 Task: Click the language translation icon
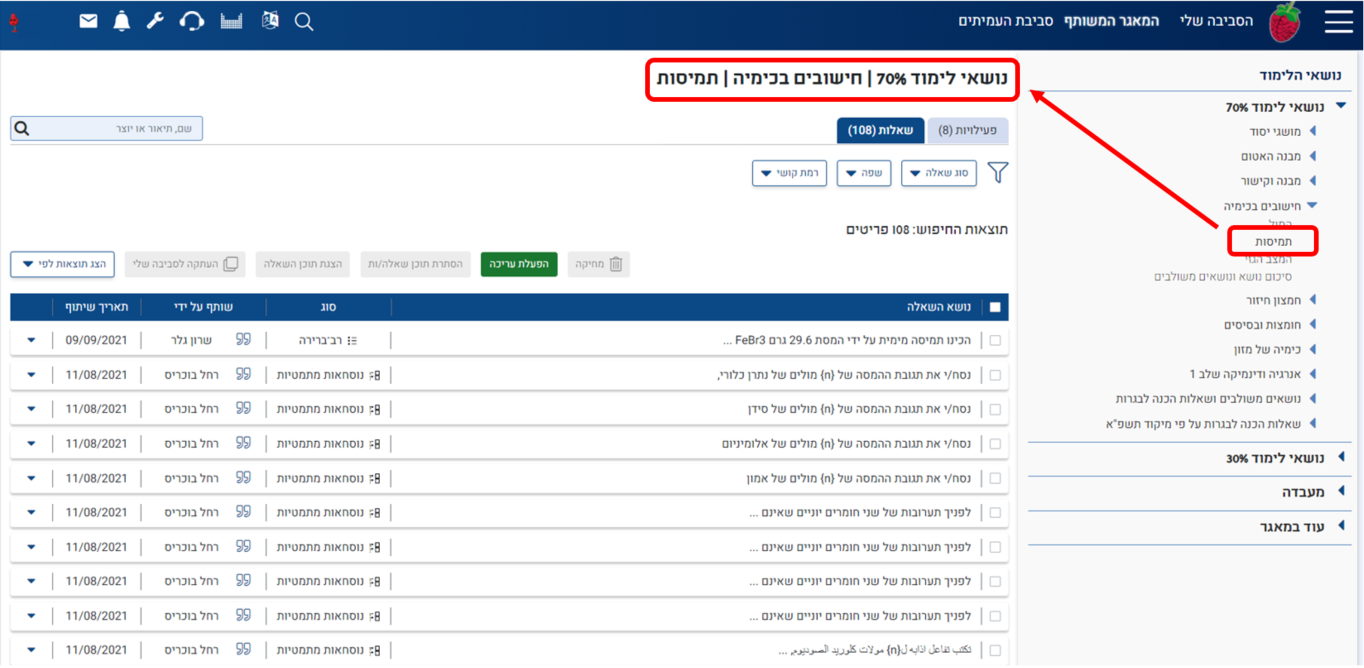coord(270,21)
